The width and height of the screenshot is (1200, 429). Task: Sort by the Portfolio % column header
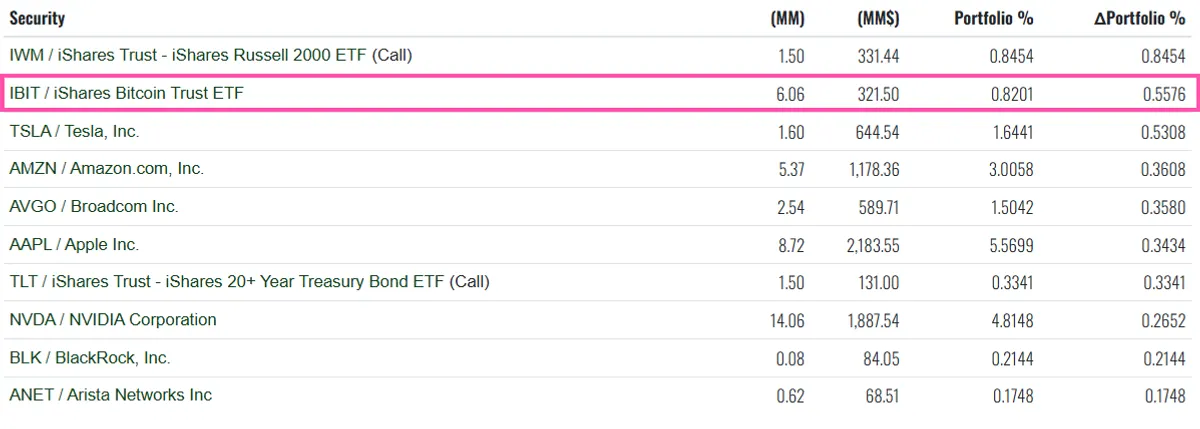993,18
